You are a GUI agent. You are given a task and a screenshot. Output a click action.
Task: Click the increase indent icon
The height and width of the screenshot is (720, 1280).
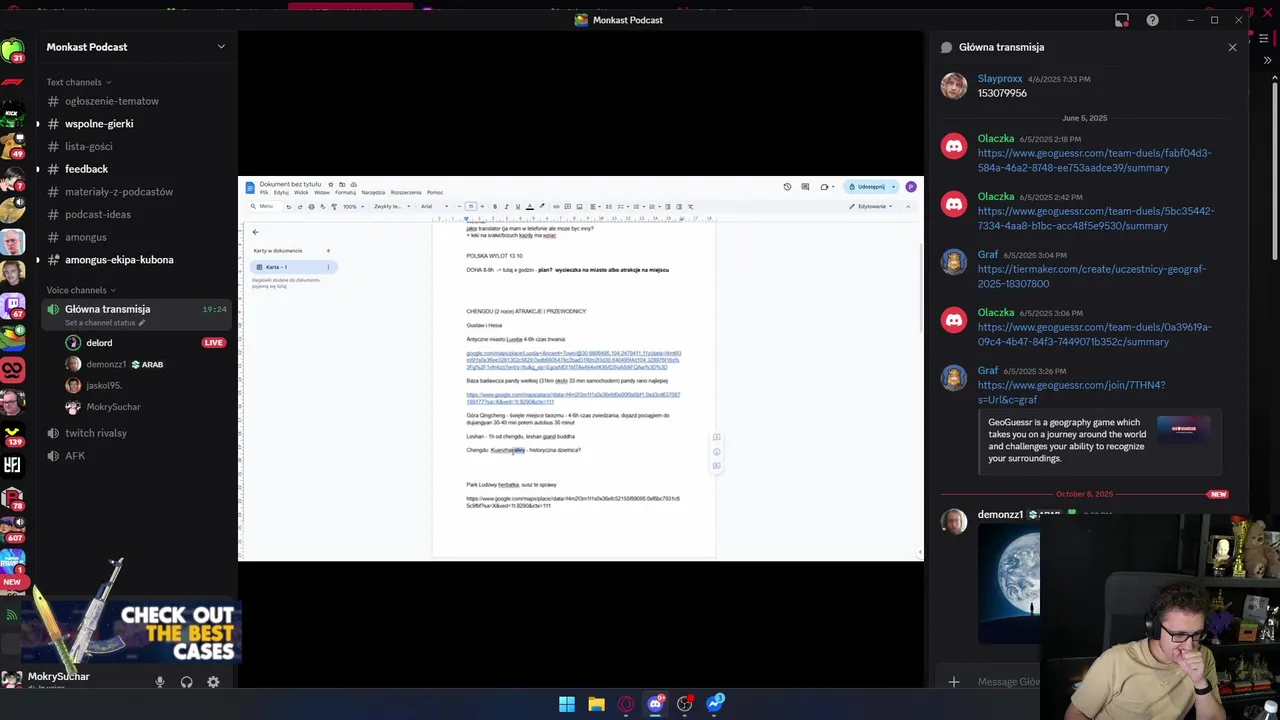click(679, 207)
